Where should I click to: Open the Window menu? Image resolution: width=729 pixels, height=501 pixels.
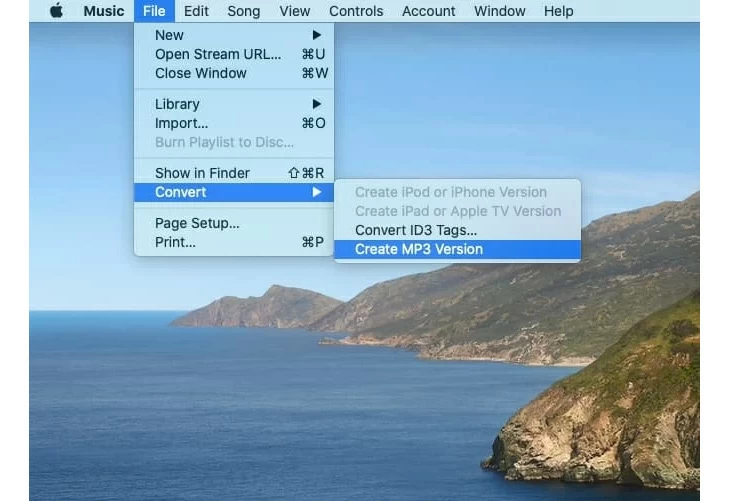pos(499,11)
